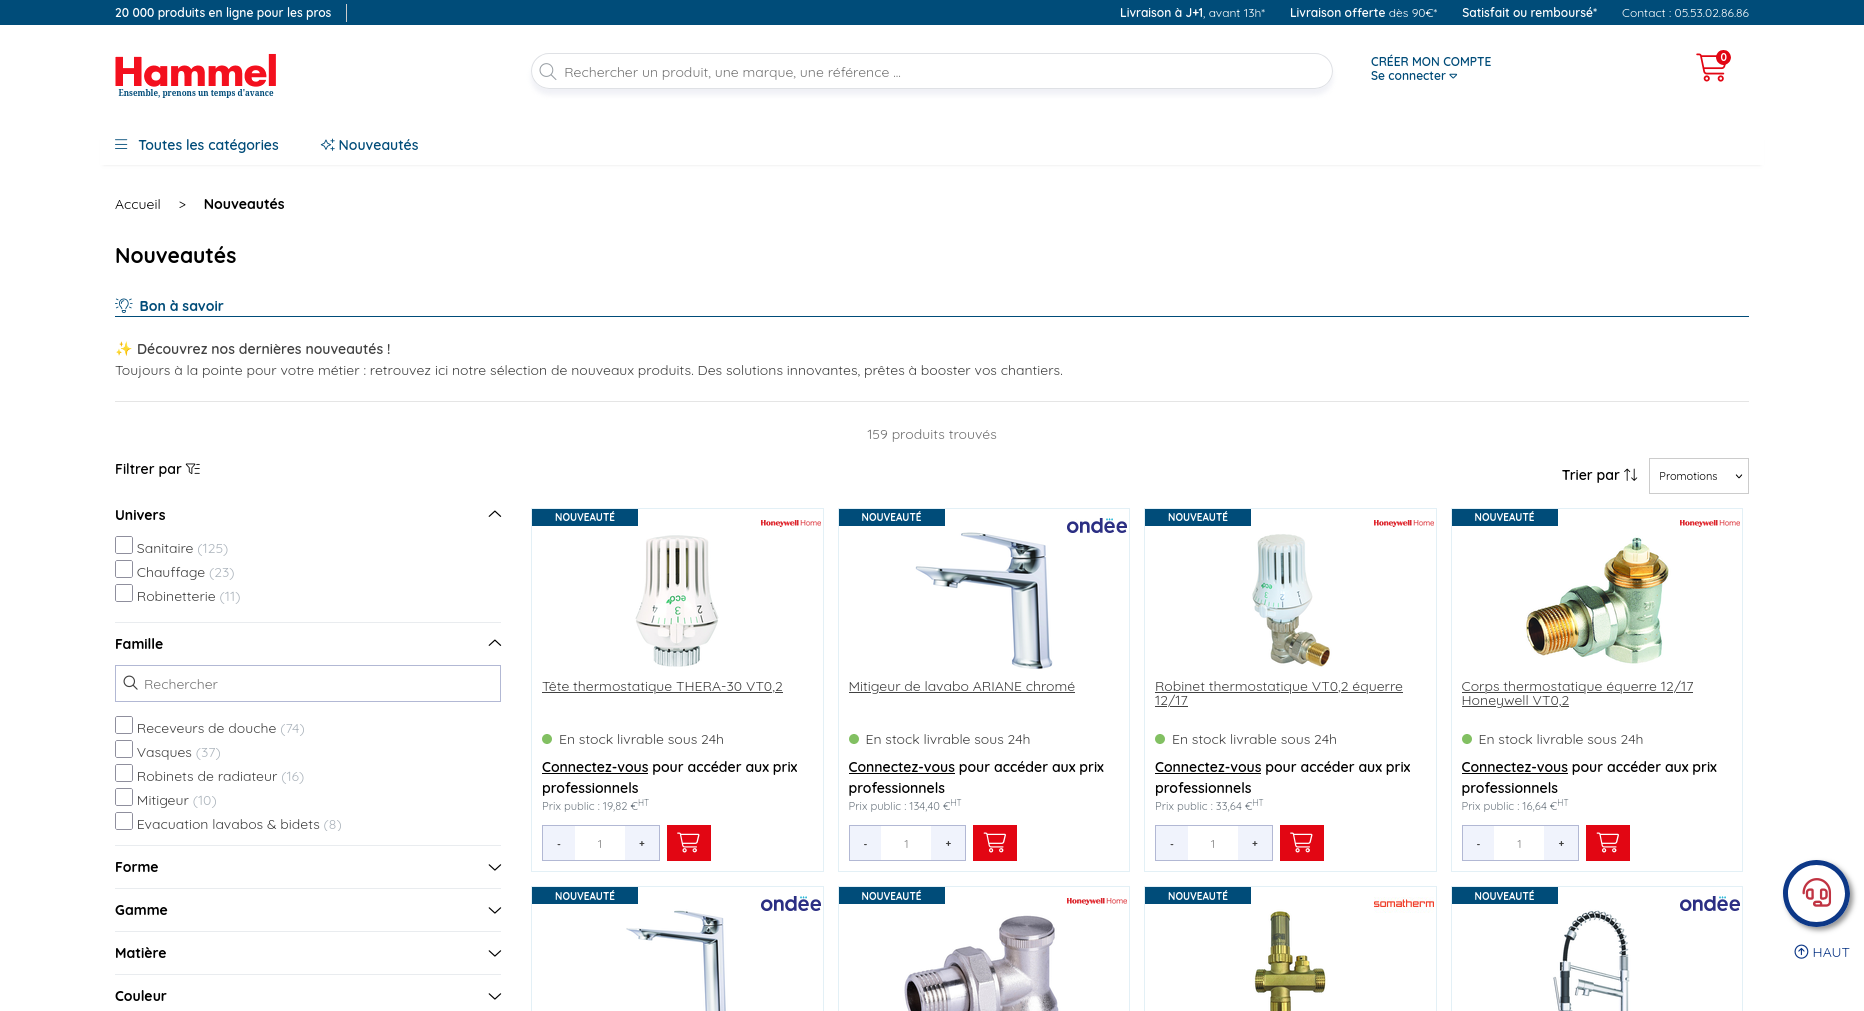Decrease quantity for Robinet thermostatique VT0,2
1864x1011 pixels.
(x=1172, y=844)
